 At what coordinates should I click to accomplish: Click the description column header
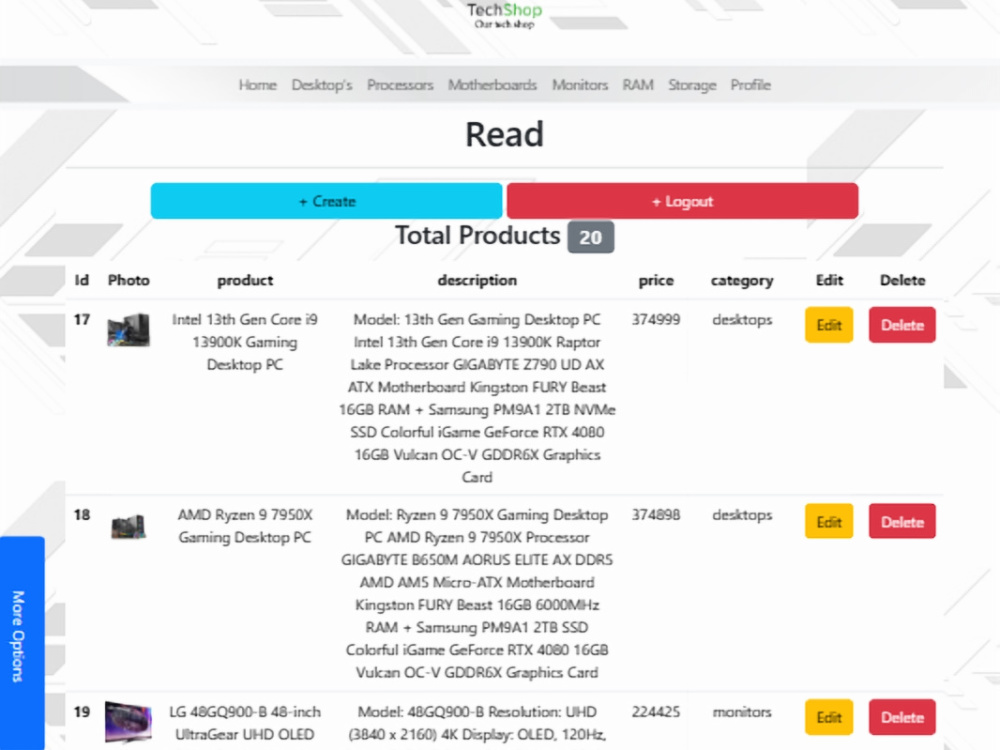tap(477, 281)
